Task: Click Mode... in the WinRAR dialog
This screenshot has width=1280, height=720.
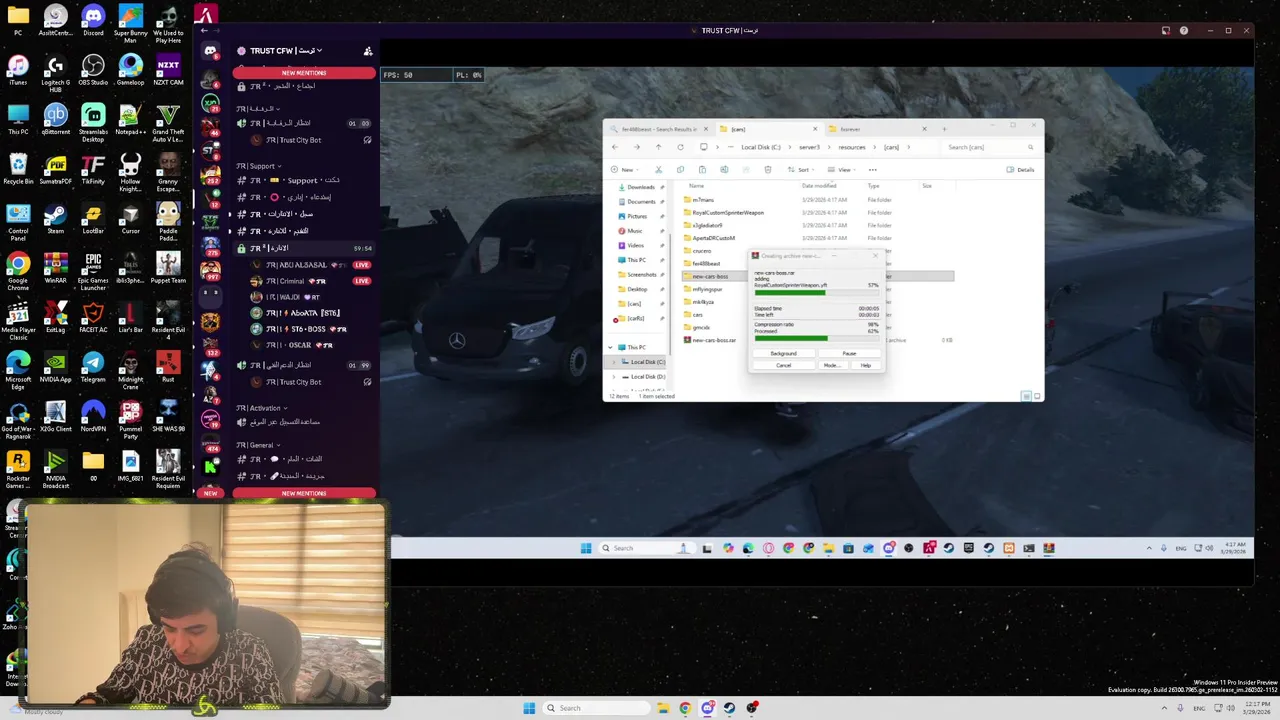Action: [831, 365]
